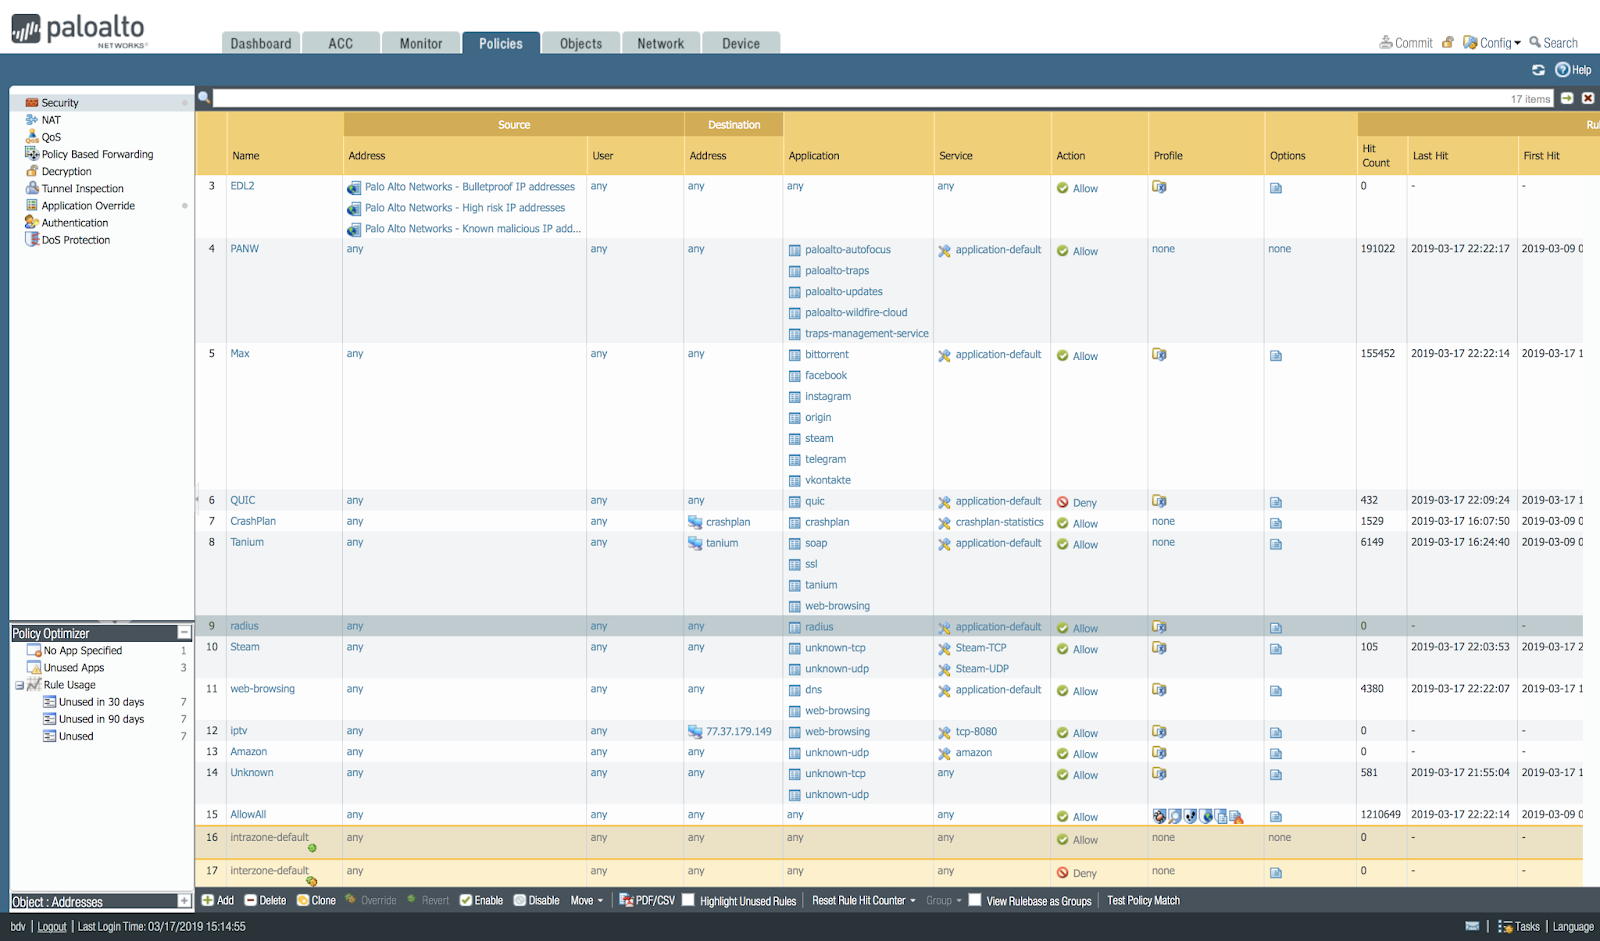The height and width of the screenshot is (941, 1600).
Task: Click Test Policy Match
Action: pyautogui.click(x=1143, y=900)
